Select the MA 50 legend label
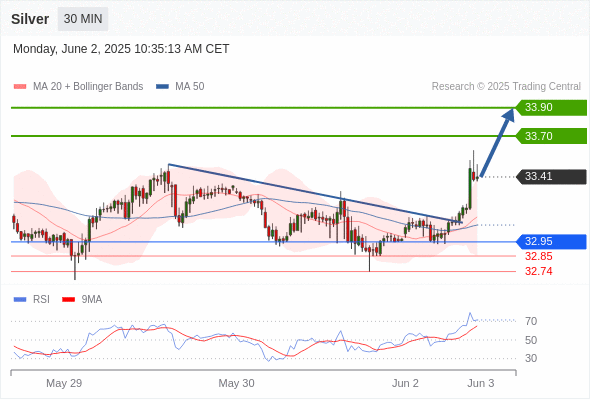The image size is (590, 400). [190, 87]
